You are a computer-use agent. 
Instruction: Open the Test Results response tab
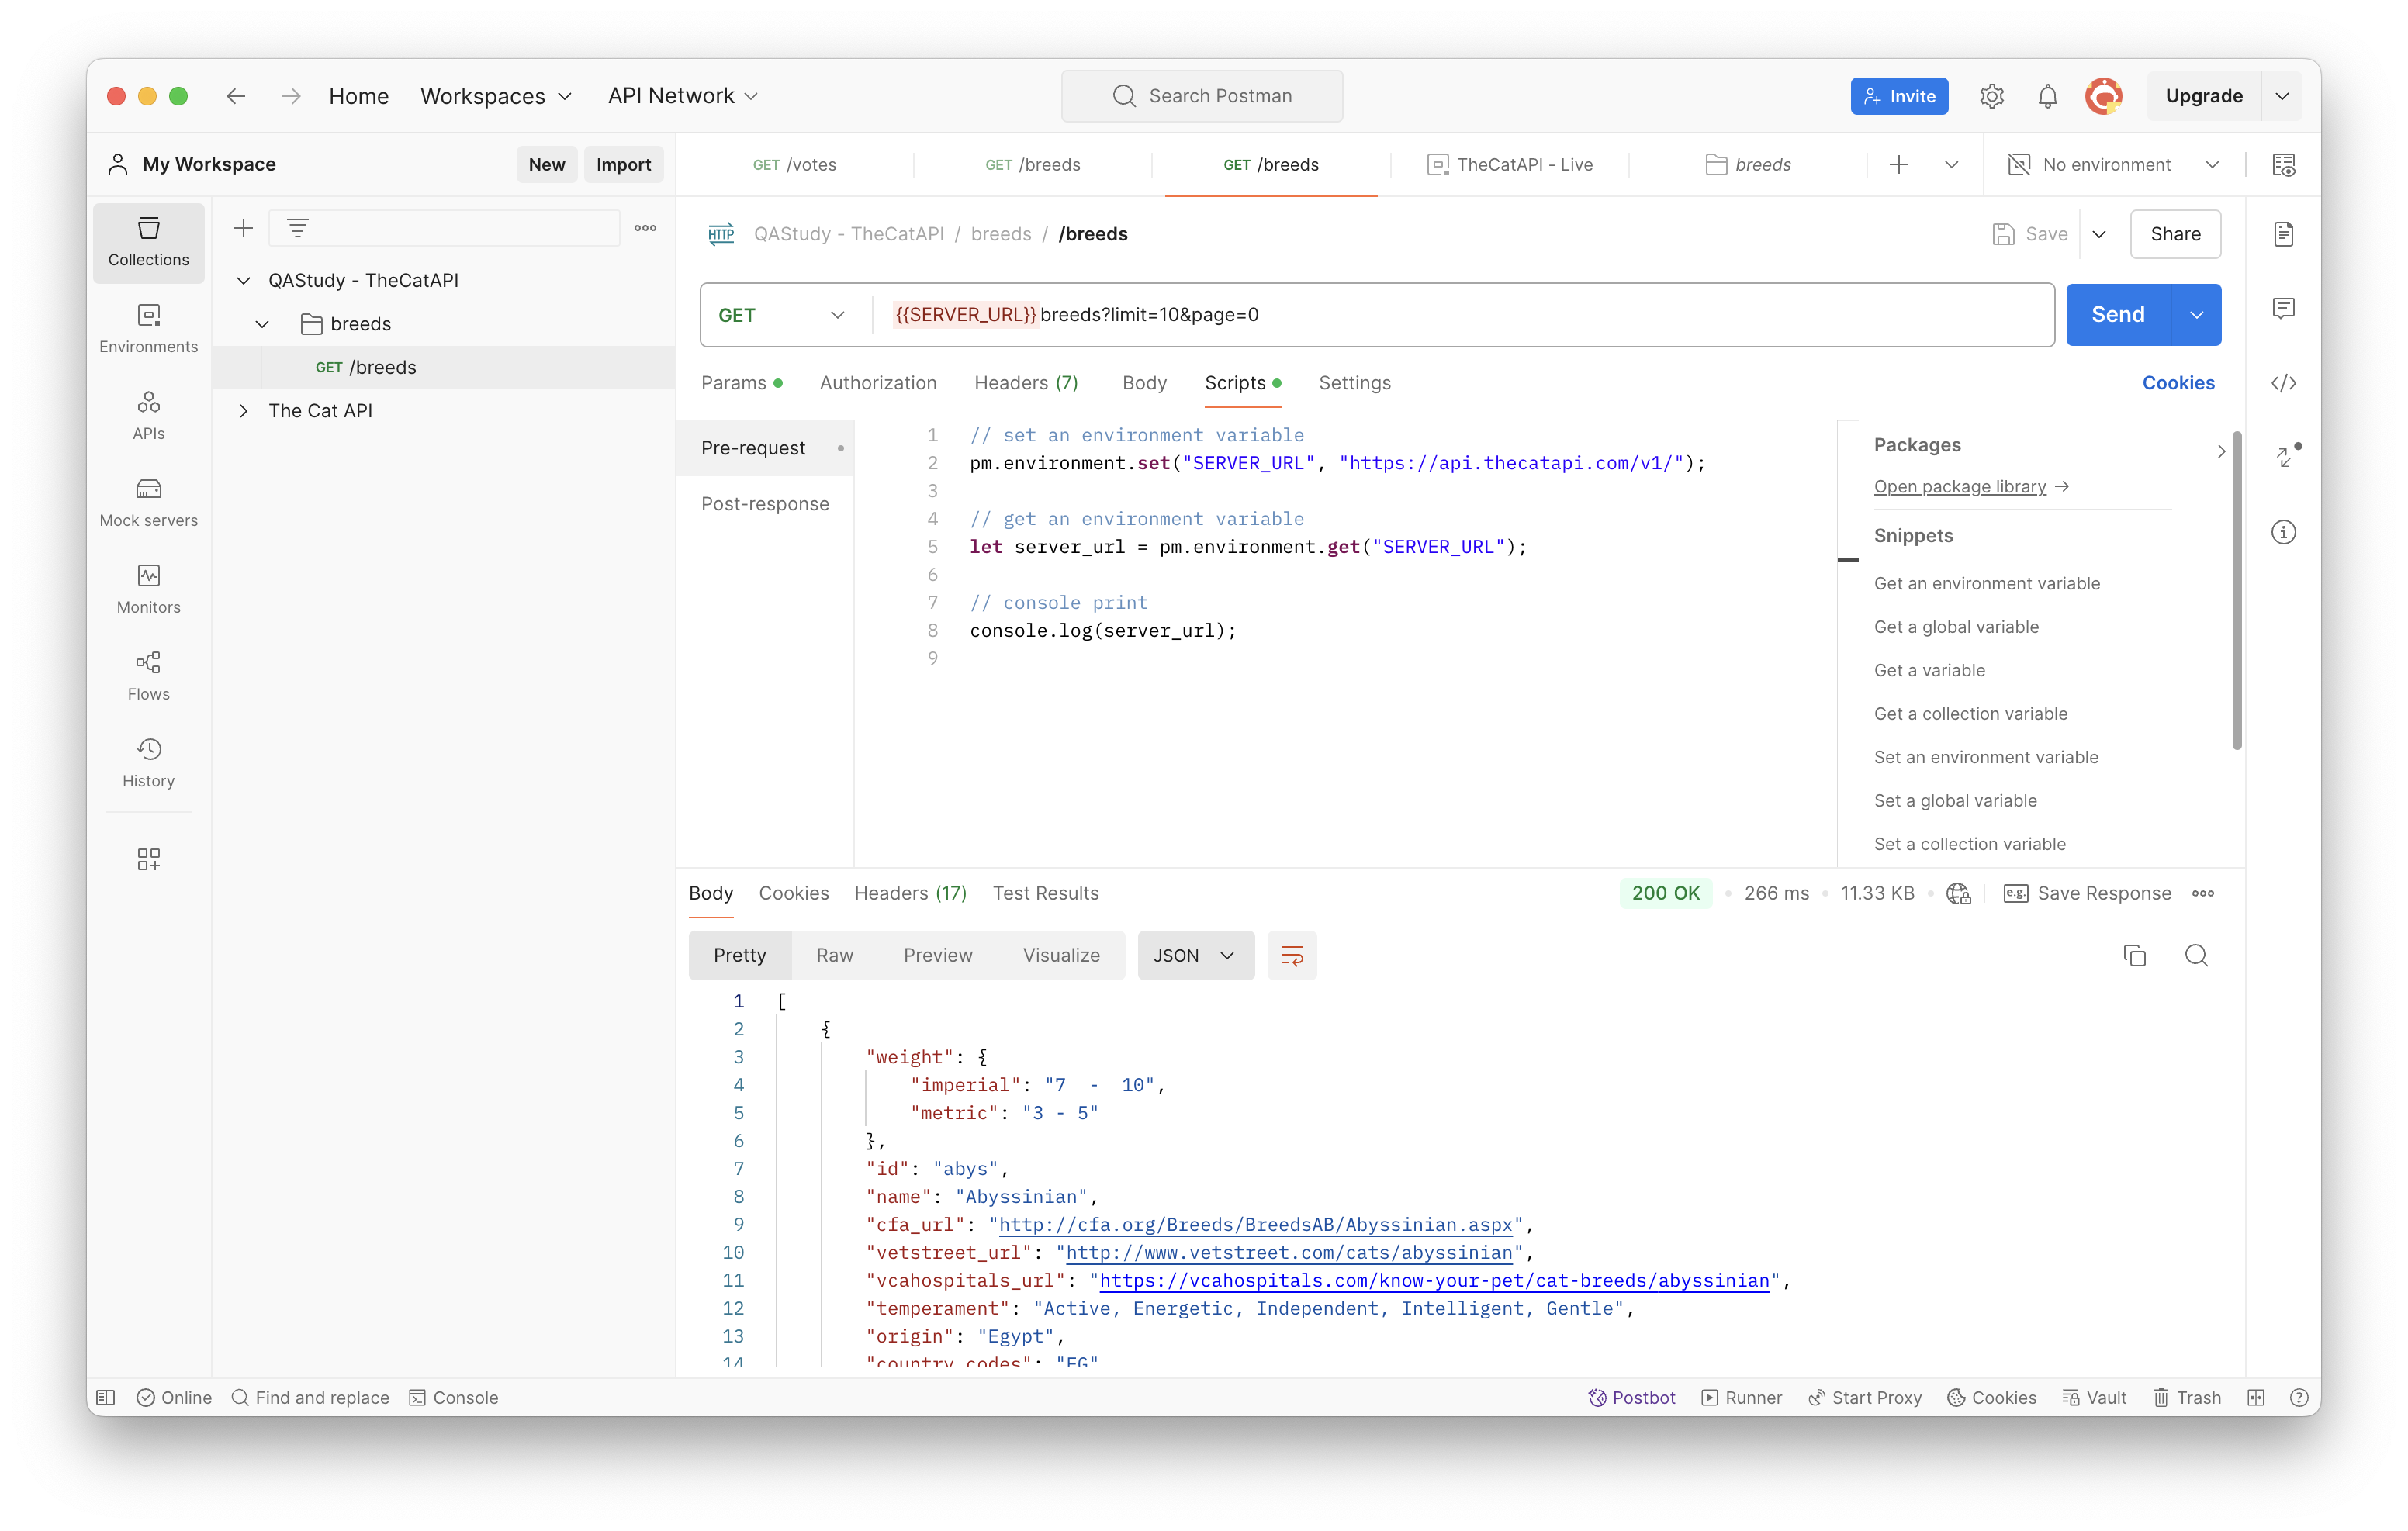1045,893
